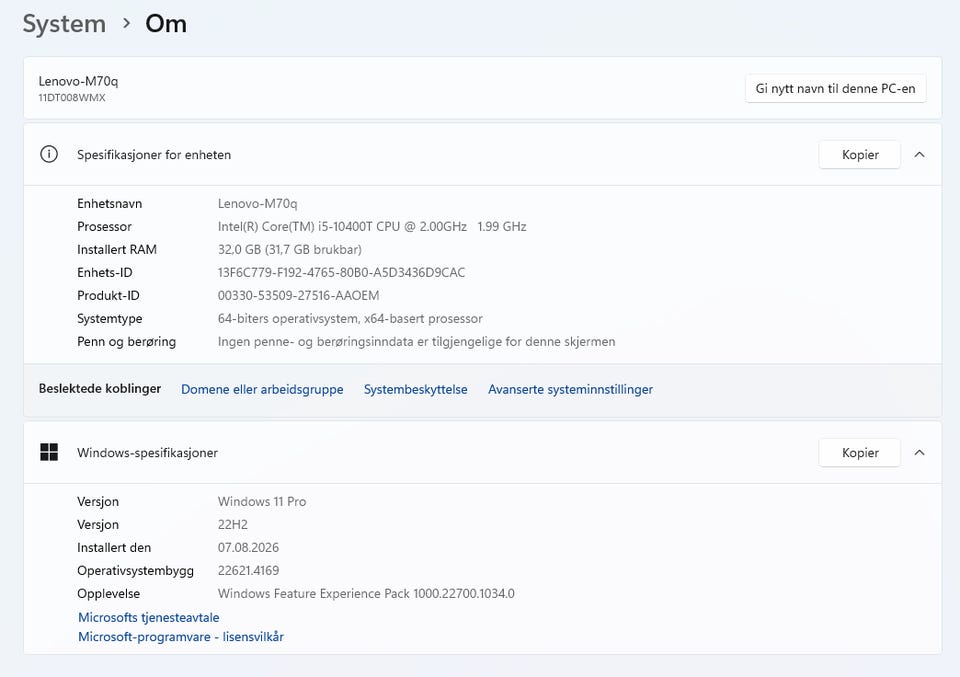Select Produkt-ID value 00330-53509-27516-AAOEM
Viewport: 960px width, 677px height.
point(298,296)
